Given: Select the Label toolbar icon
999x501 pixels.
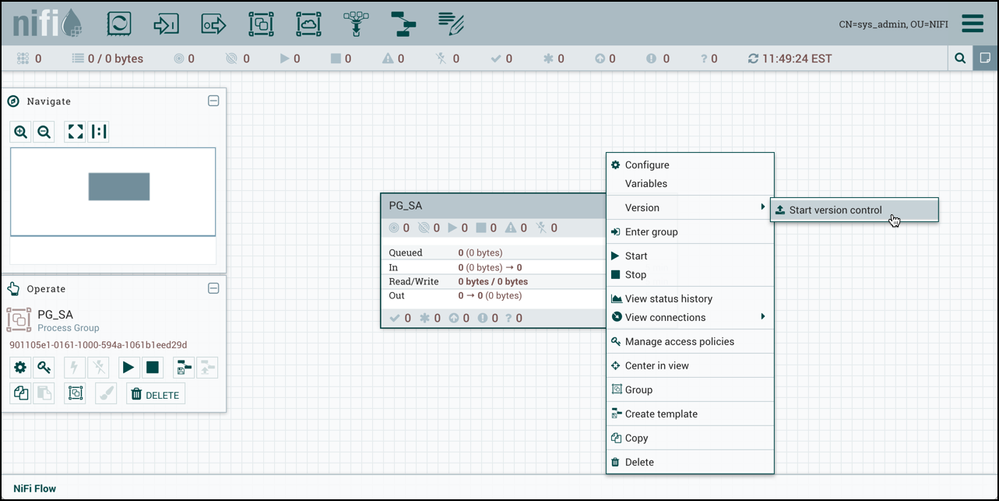Looking at the screenshot, I should point(451,23).
